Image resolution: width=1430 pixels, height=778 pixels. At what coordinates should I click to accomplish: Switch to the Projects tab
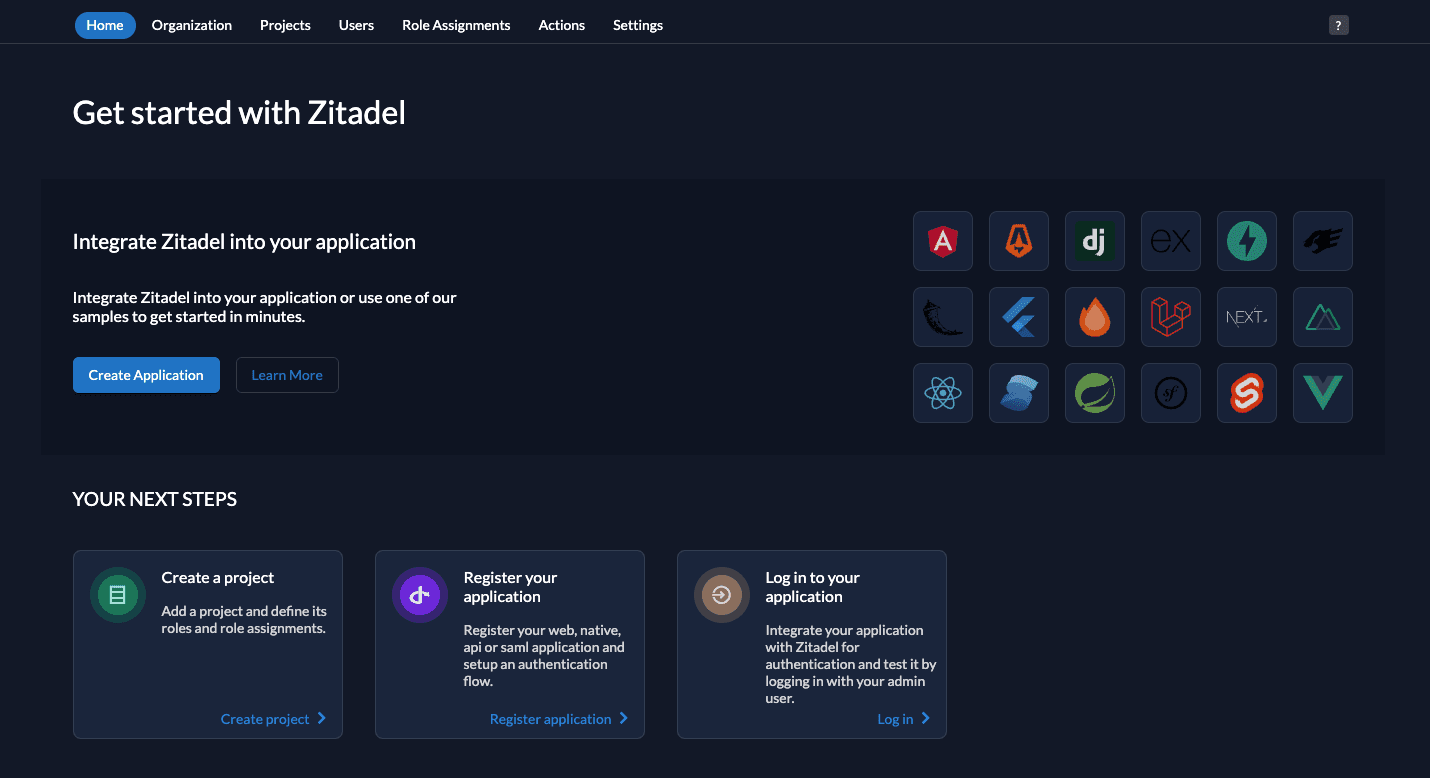(x=285, y=25)
